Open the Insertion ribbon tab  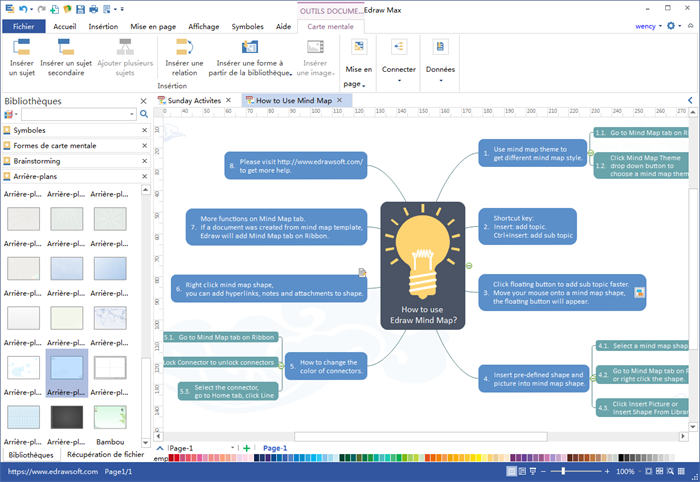[102, 26]
